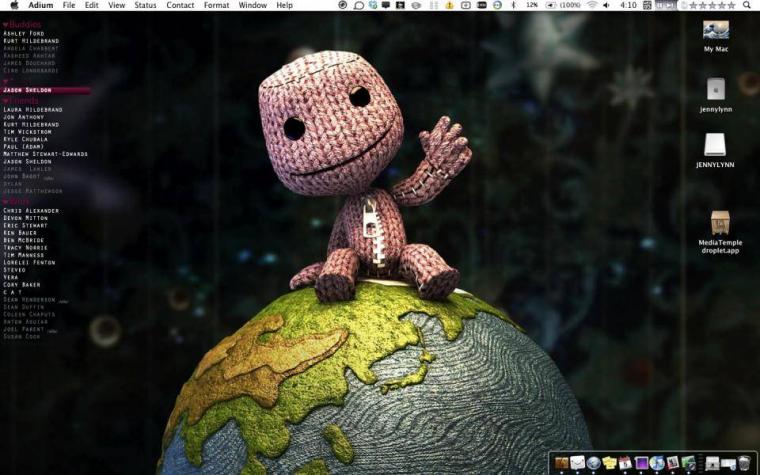Select contact Eric Stewart

point(26,225)
